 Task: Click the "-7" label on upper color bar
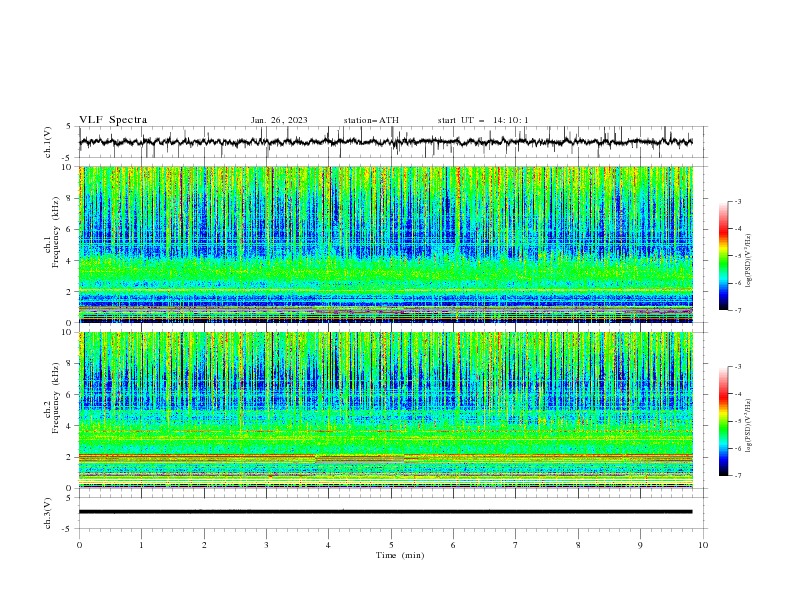(738, 310)
